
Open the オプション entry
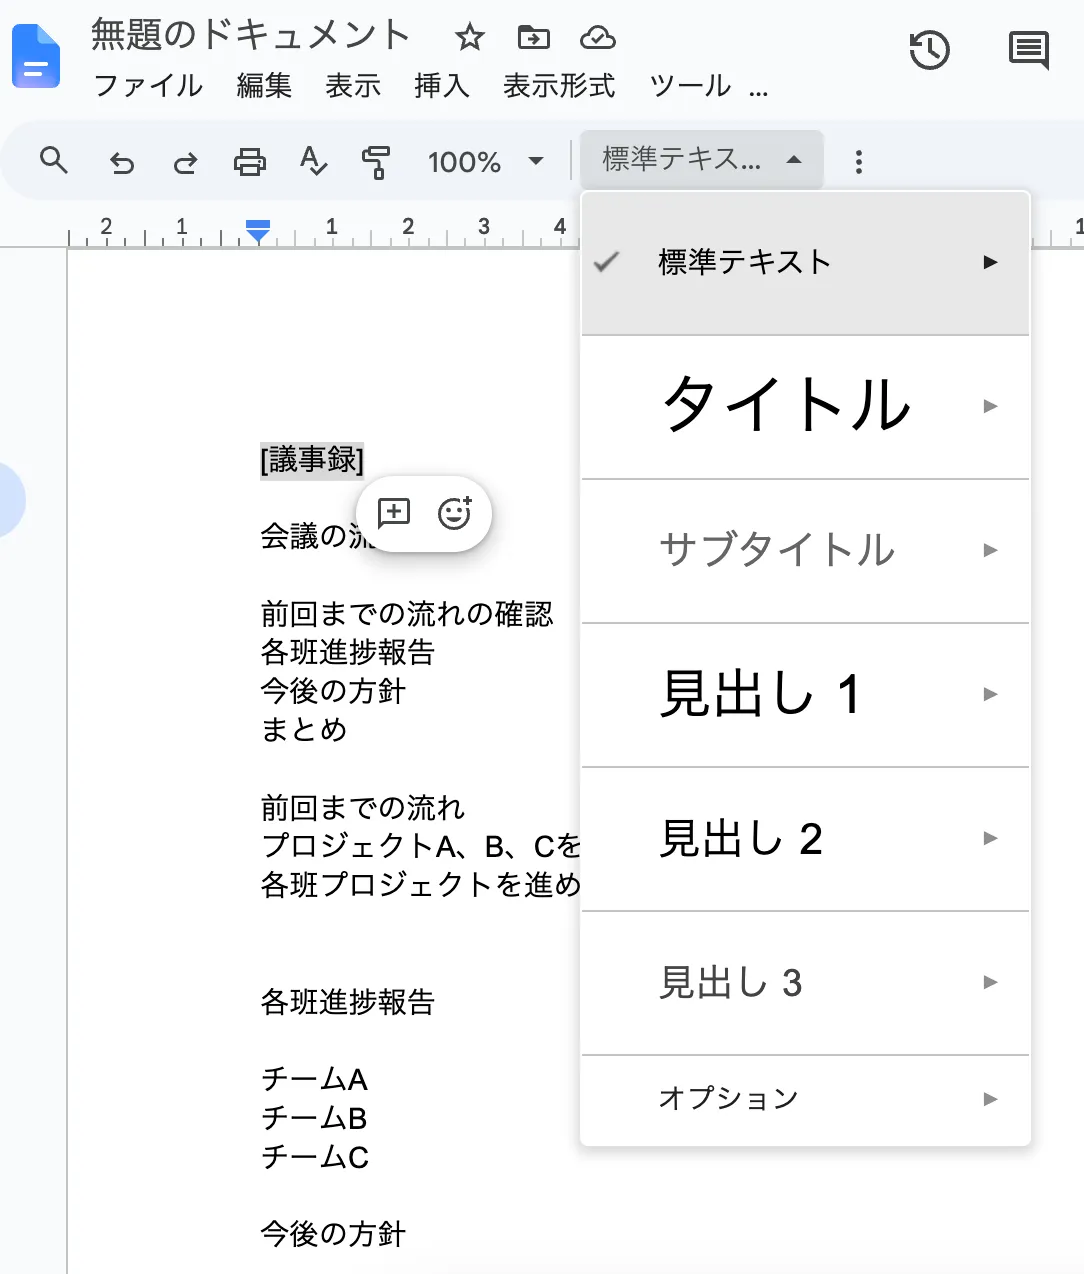click(805, 1099)
